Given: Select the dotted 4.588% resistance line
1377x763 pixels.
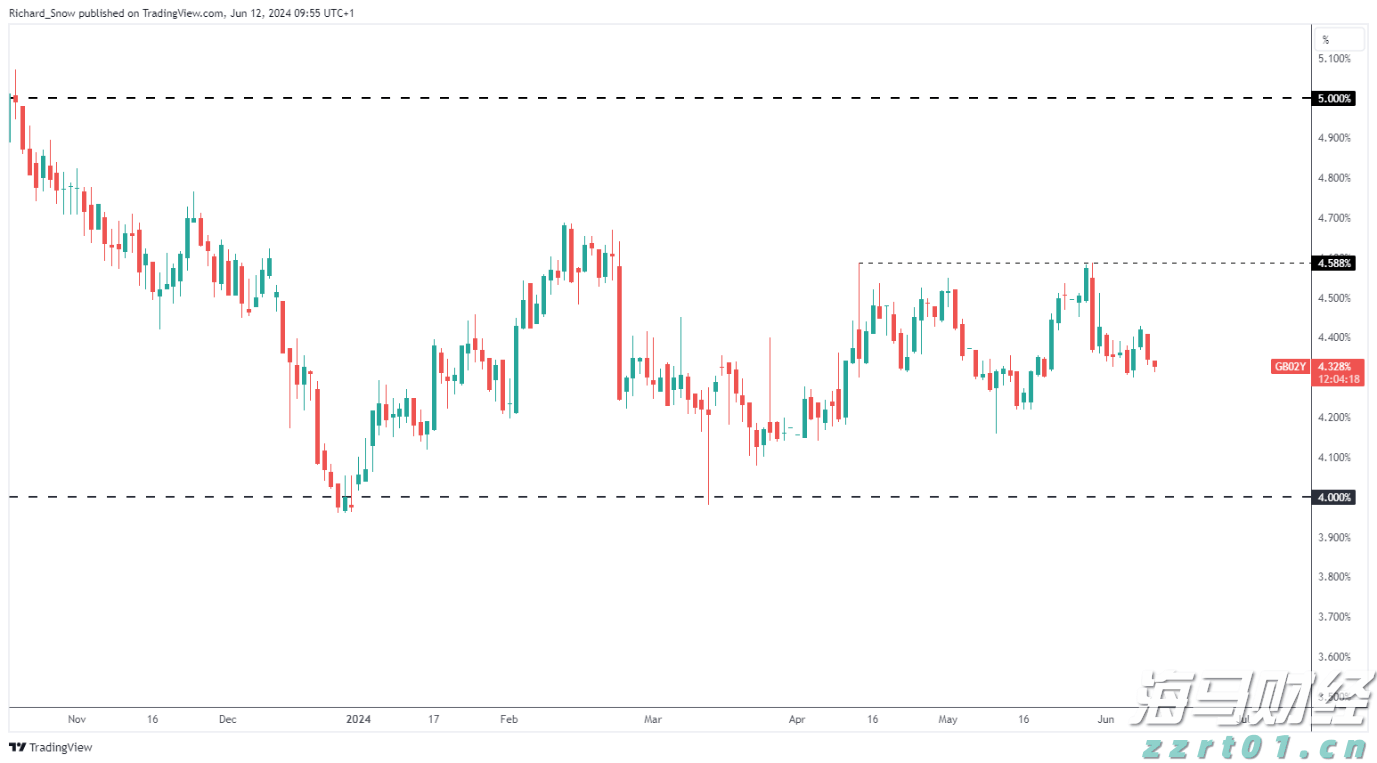Looking at the screenshot, I should click(x=1084, y=263).
